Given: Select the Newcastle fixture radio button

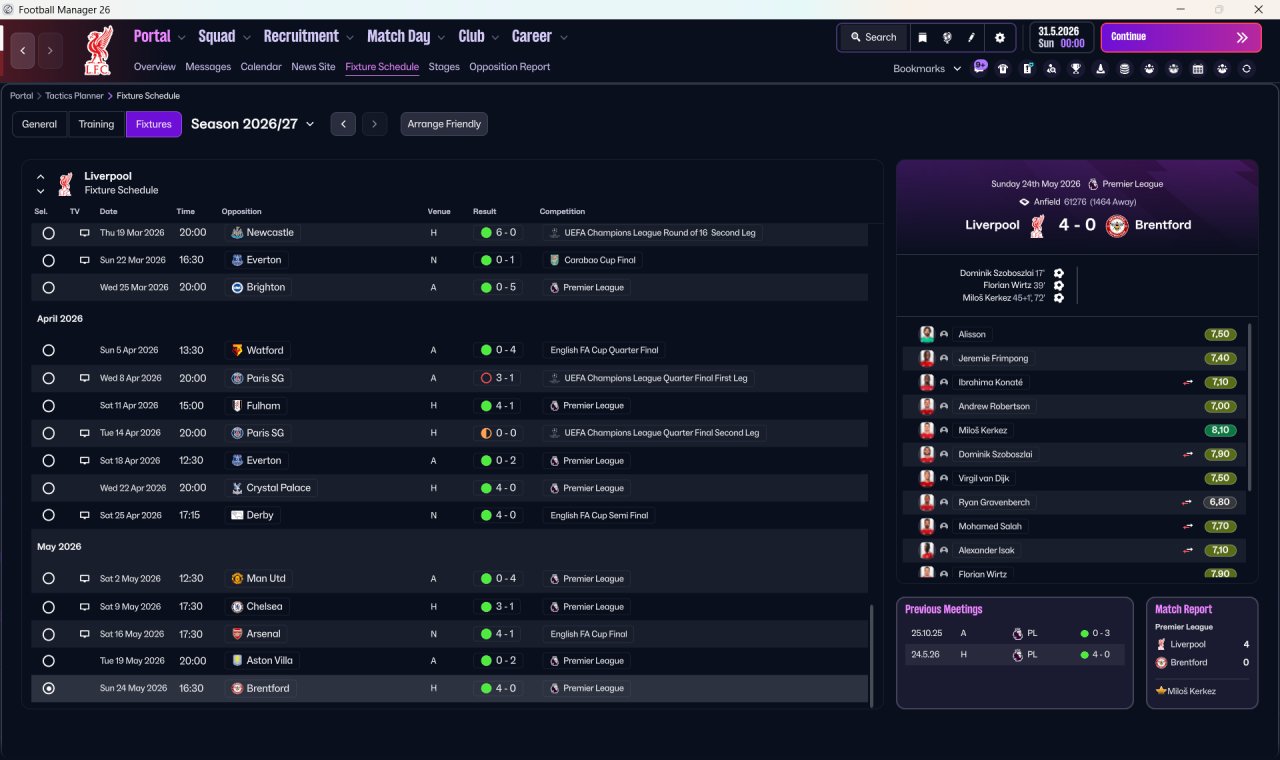Looking at the screenshot, I should coord(48,233).
